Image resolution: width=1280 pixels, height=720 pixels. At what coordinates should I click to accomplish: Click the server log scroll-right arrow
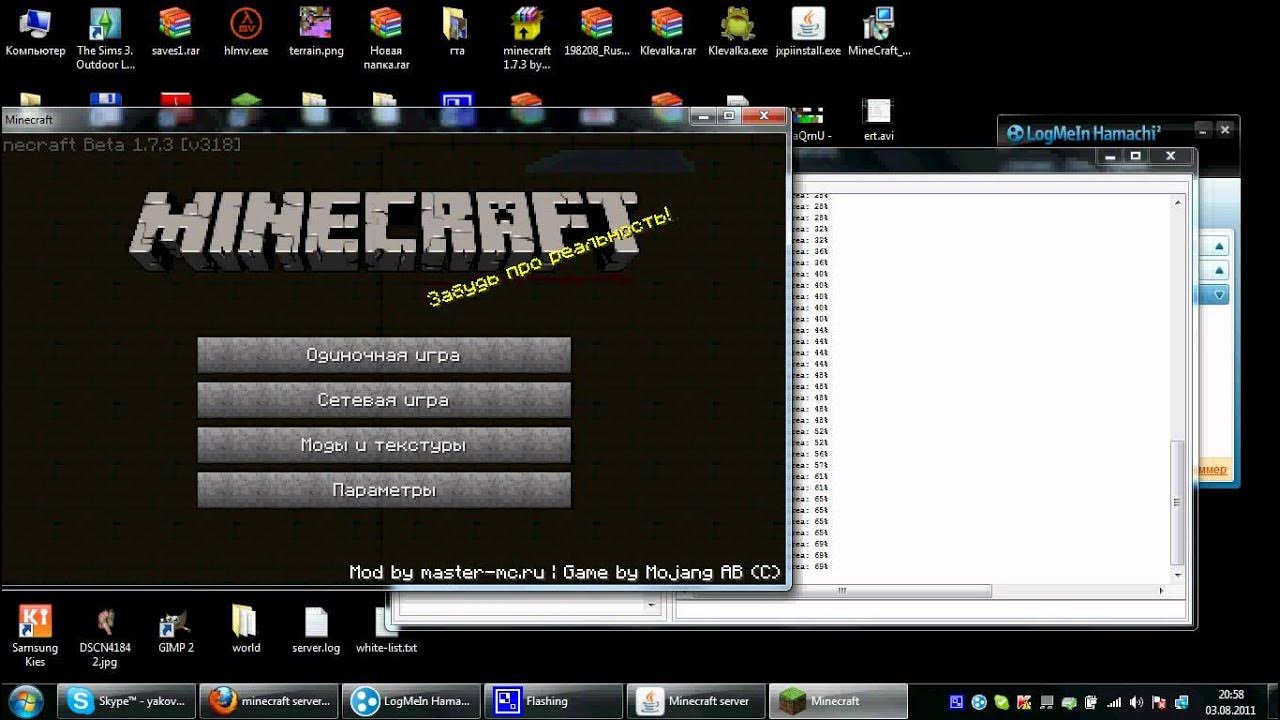1162,592
